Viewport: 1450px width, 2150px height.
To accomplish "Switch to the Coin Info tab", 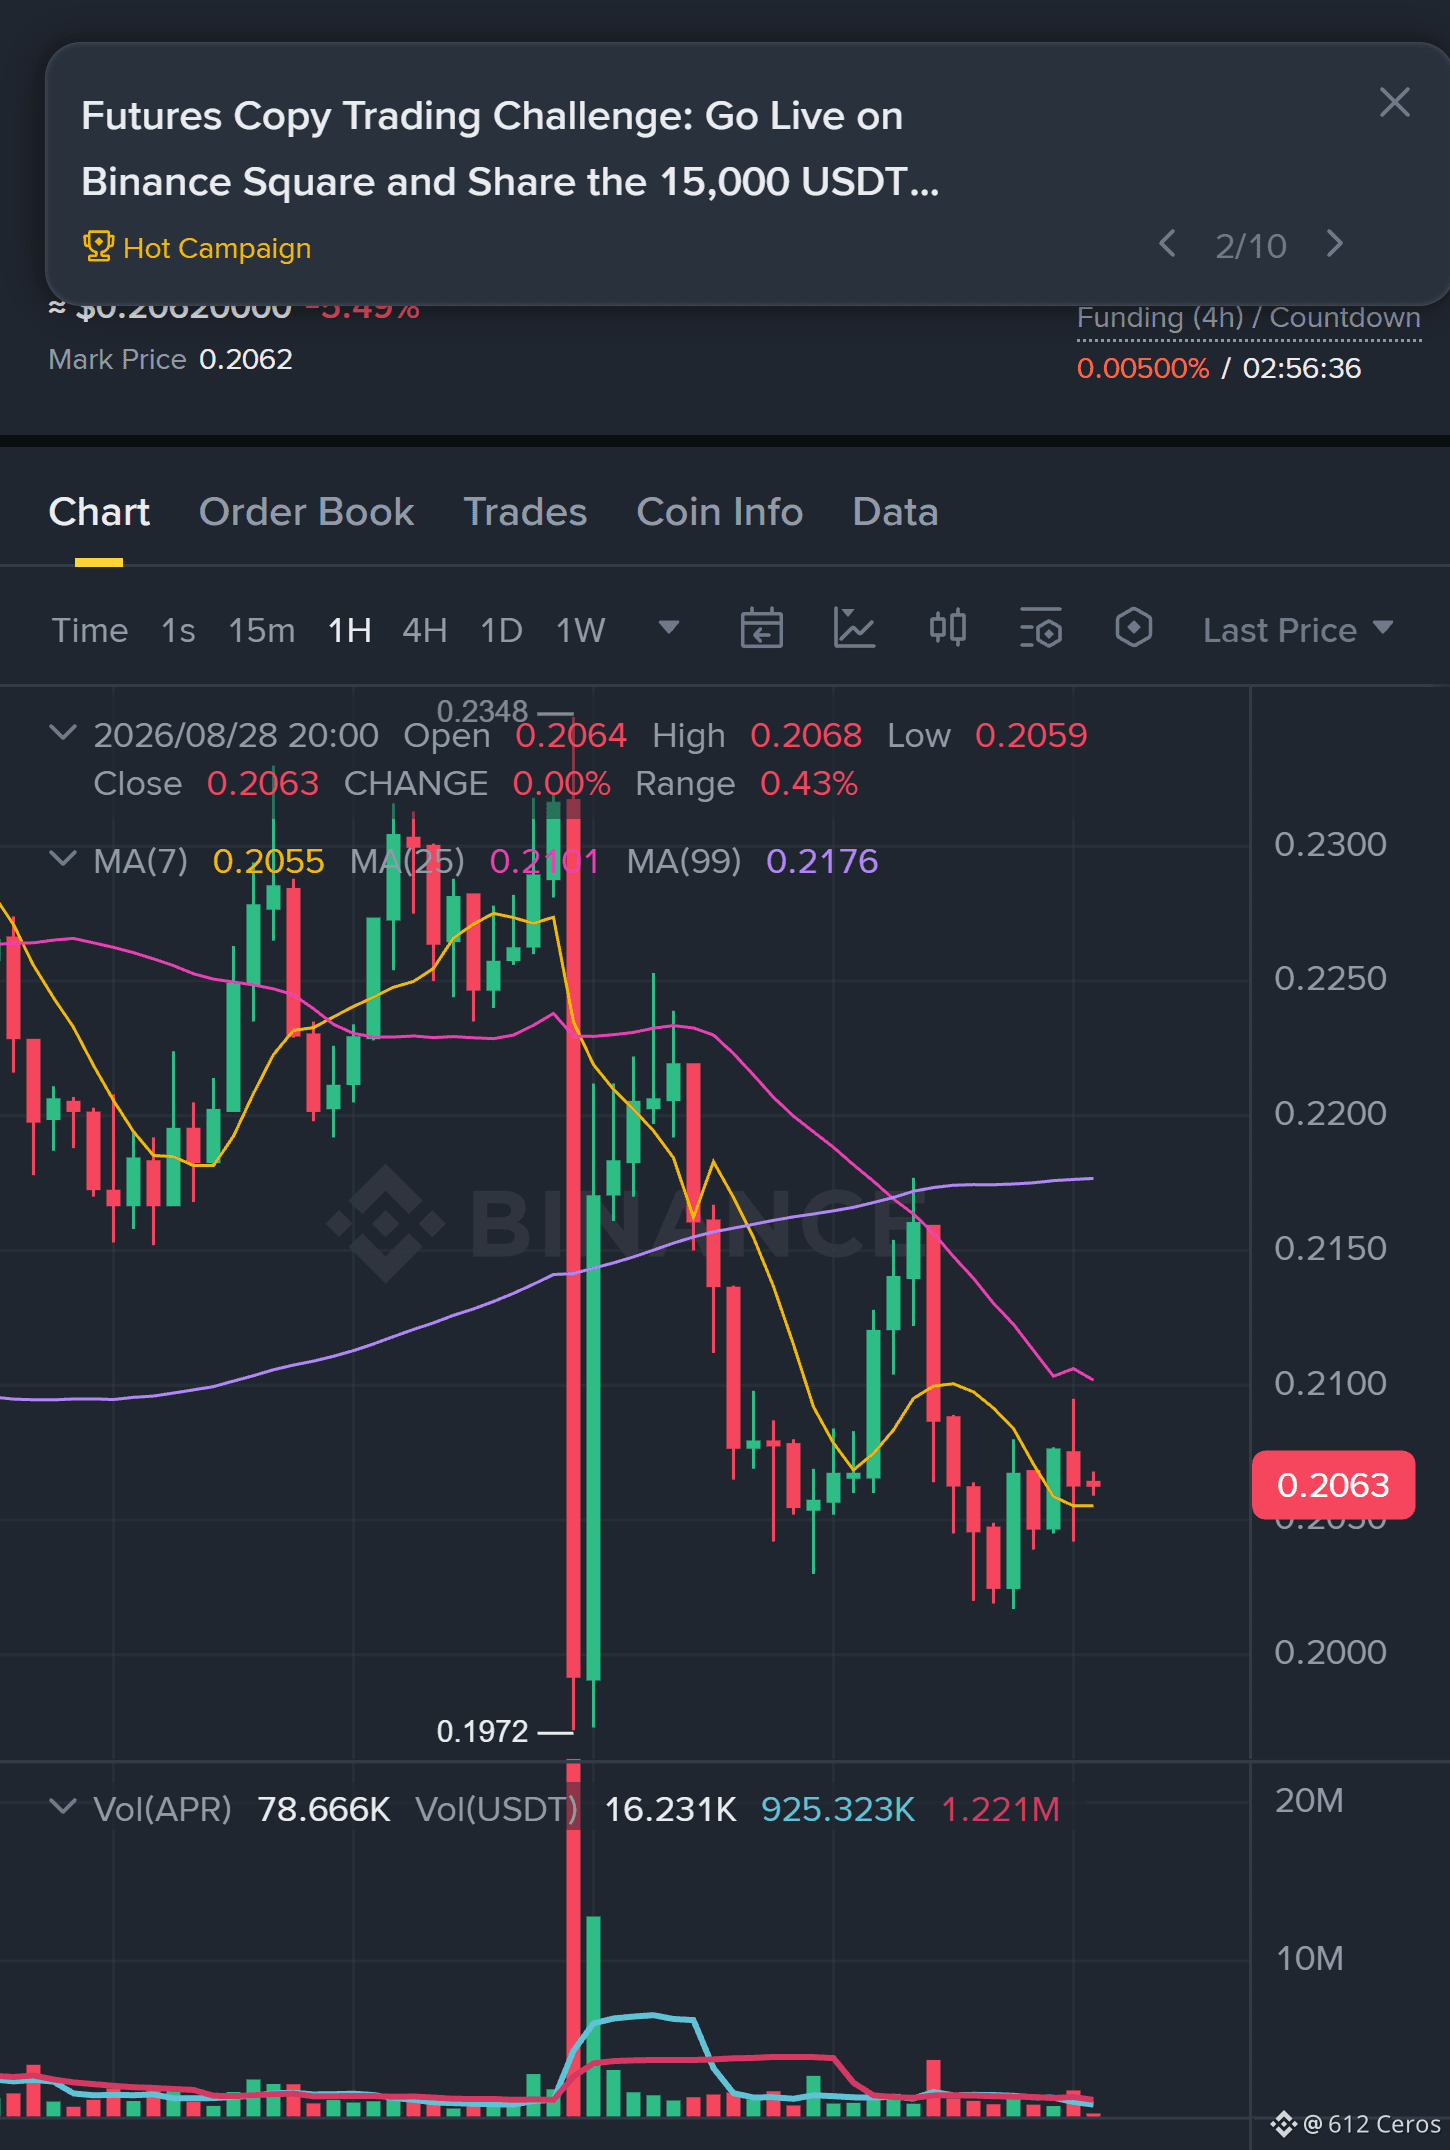I will tap(720, 512).
